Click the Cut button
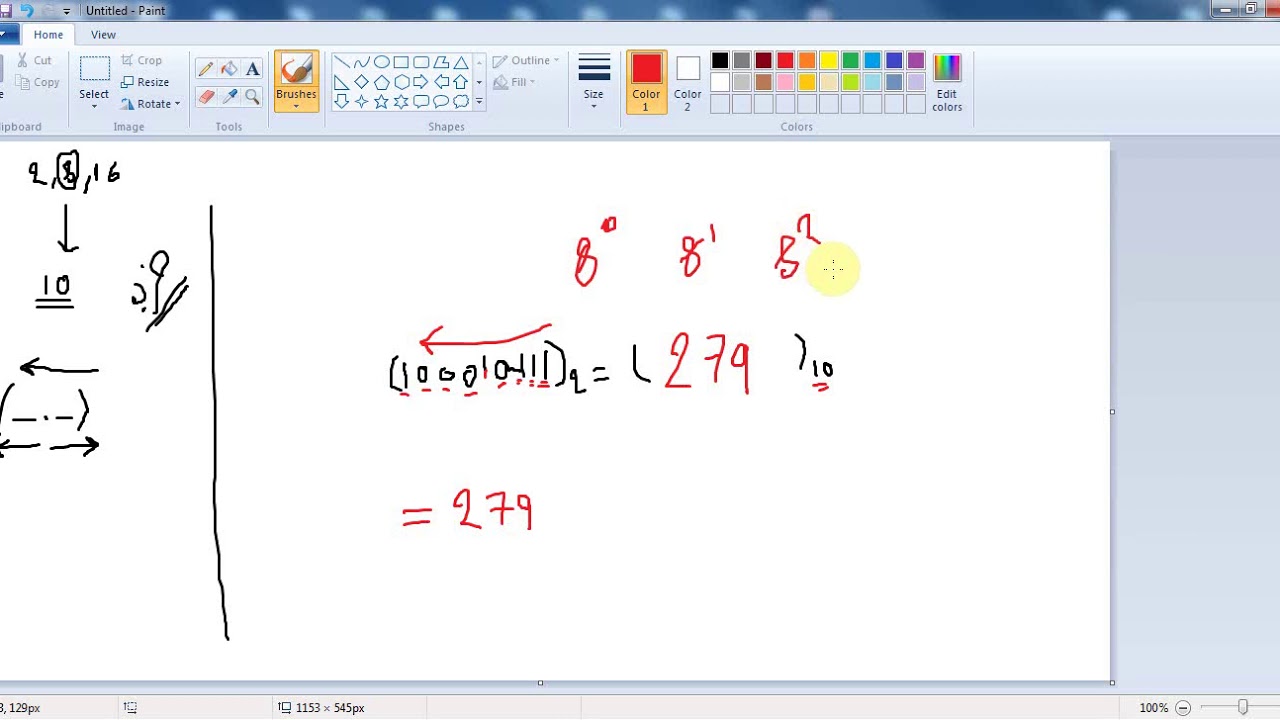Image resolution: width=1280 pixels, height=720 pixels. pyautogui.click(x=34, y=60)
